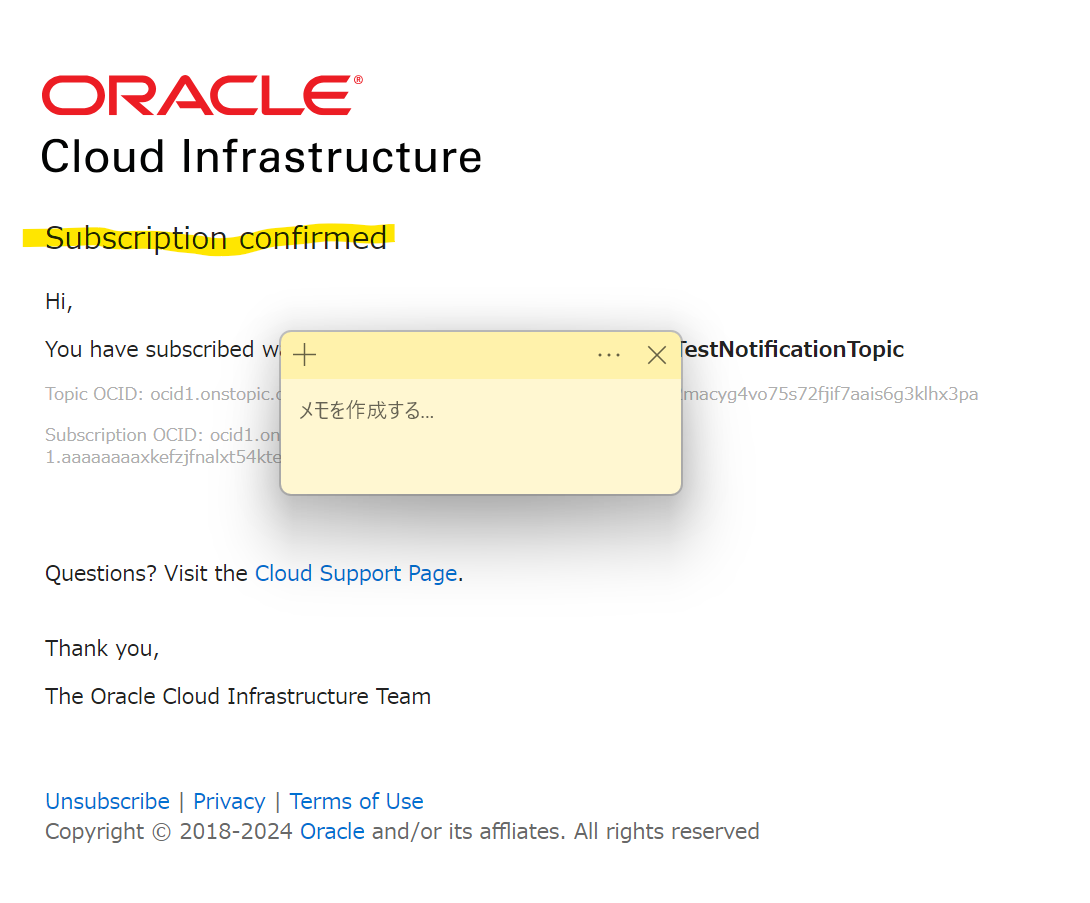Image resolution: width=1090 pixels, height=903 pixels.
Task: Click the plus icon on the sticky note
Action: click(304, 355)
